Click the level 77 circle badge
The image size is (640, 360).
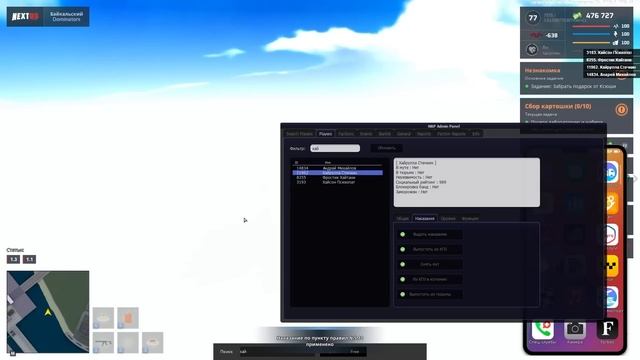click(x=533, y=18)
